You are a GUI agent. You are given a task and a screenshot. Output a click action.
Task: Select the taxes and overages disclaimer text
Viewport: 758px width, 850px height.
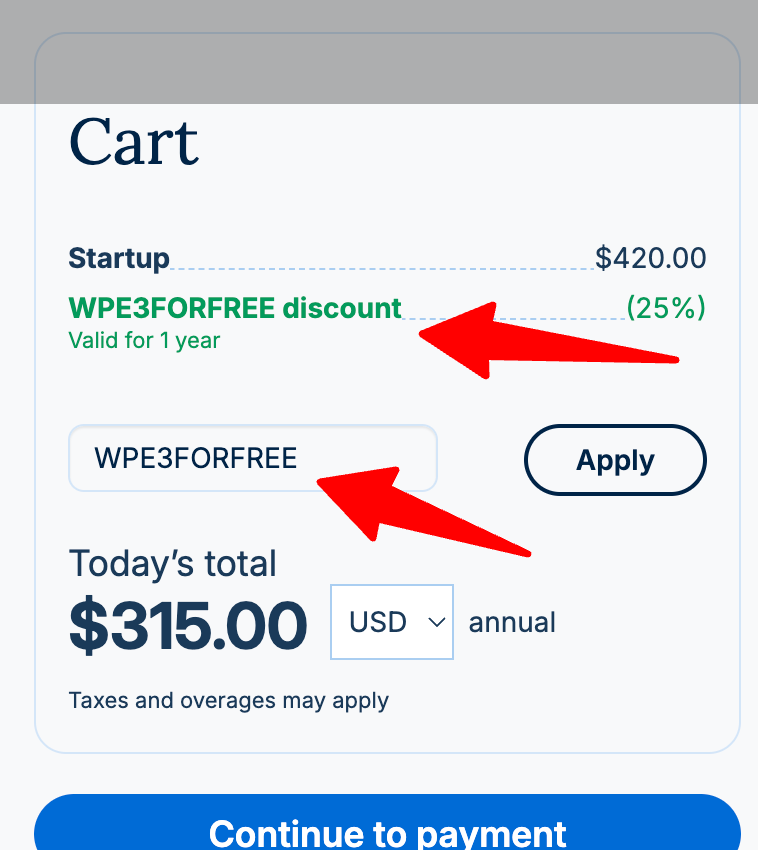(x=229, y=700)
